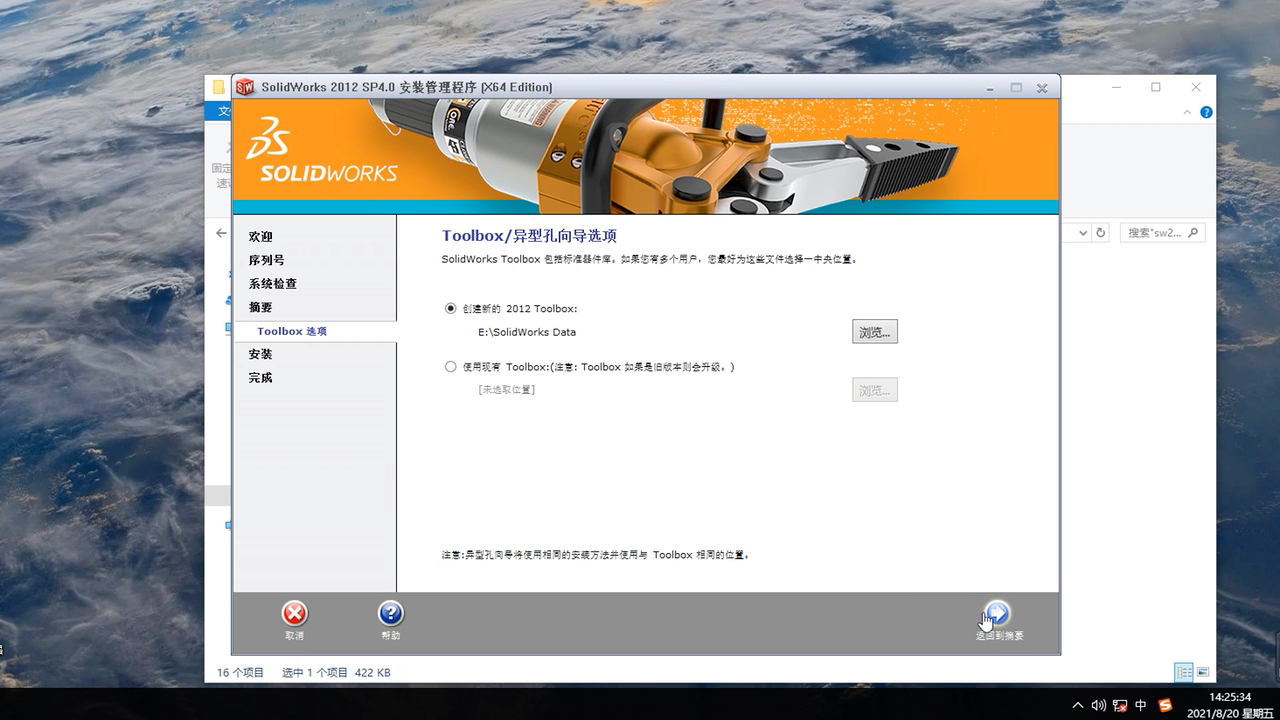Click the Sogou input method tray icon
Image resolution: width=1280 pixels, height=720 pixels.
coord(1165,705)
